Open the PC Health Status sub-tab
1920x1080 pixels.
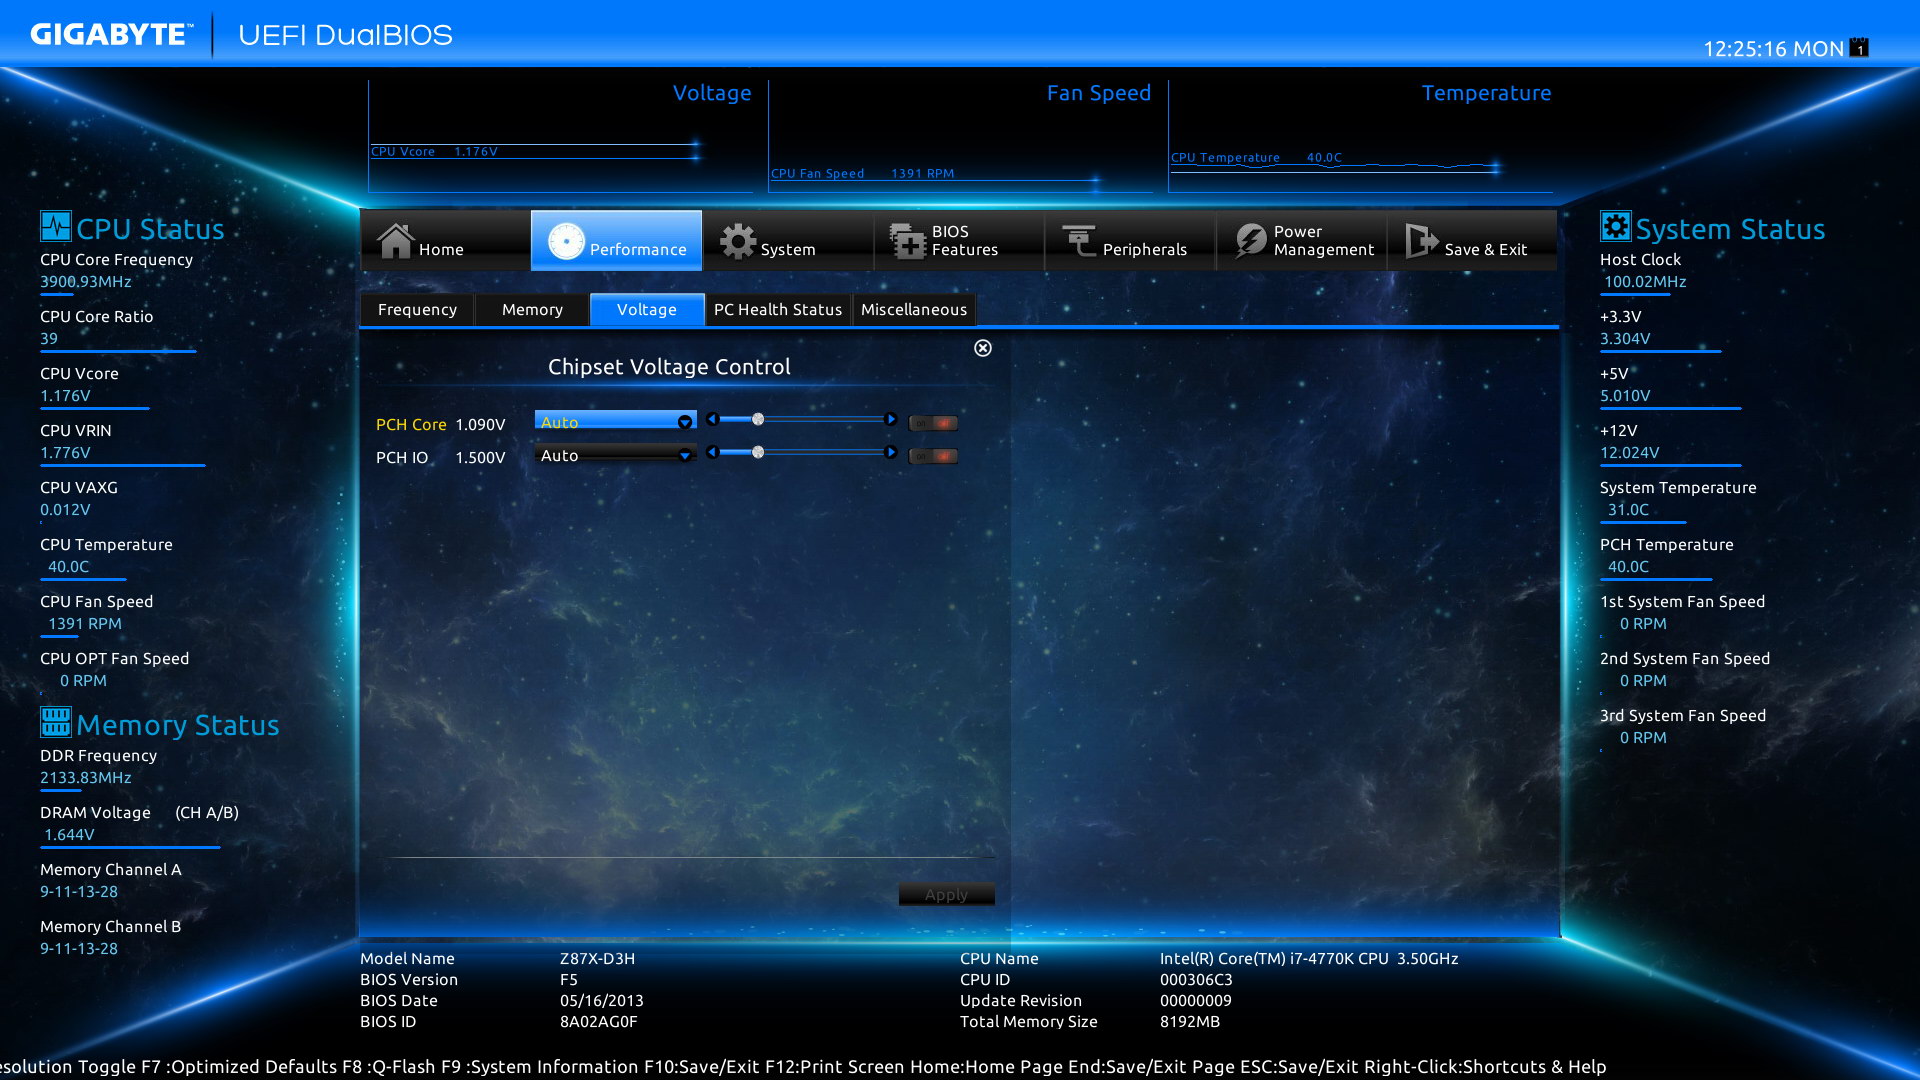[778, 310]
